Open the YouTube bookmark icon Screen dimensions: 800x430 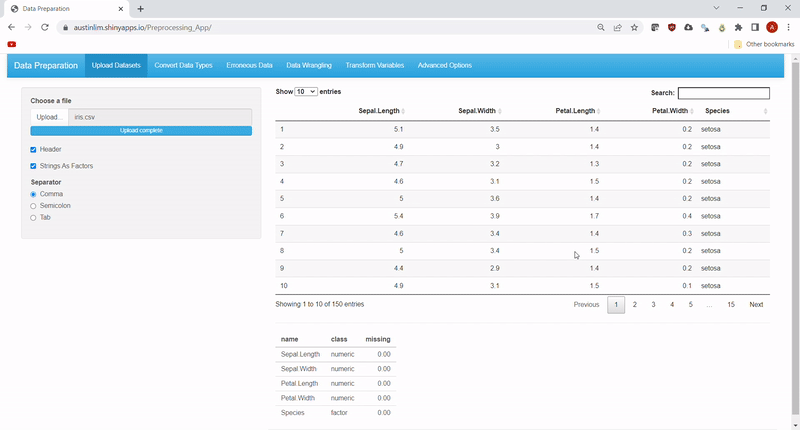[12, 44]
